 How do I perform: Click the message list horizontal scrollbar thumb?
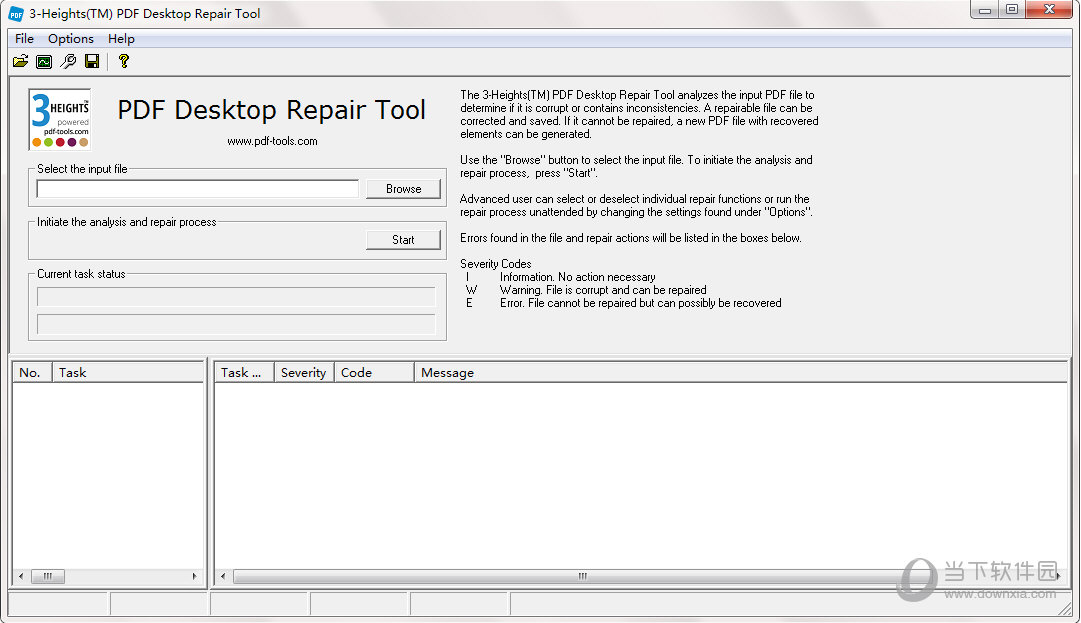click(x=583, y=576)
